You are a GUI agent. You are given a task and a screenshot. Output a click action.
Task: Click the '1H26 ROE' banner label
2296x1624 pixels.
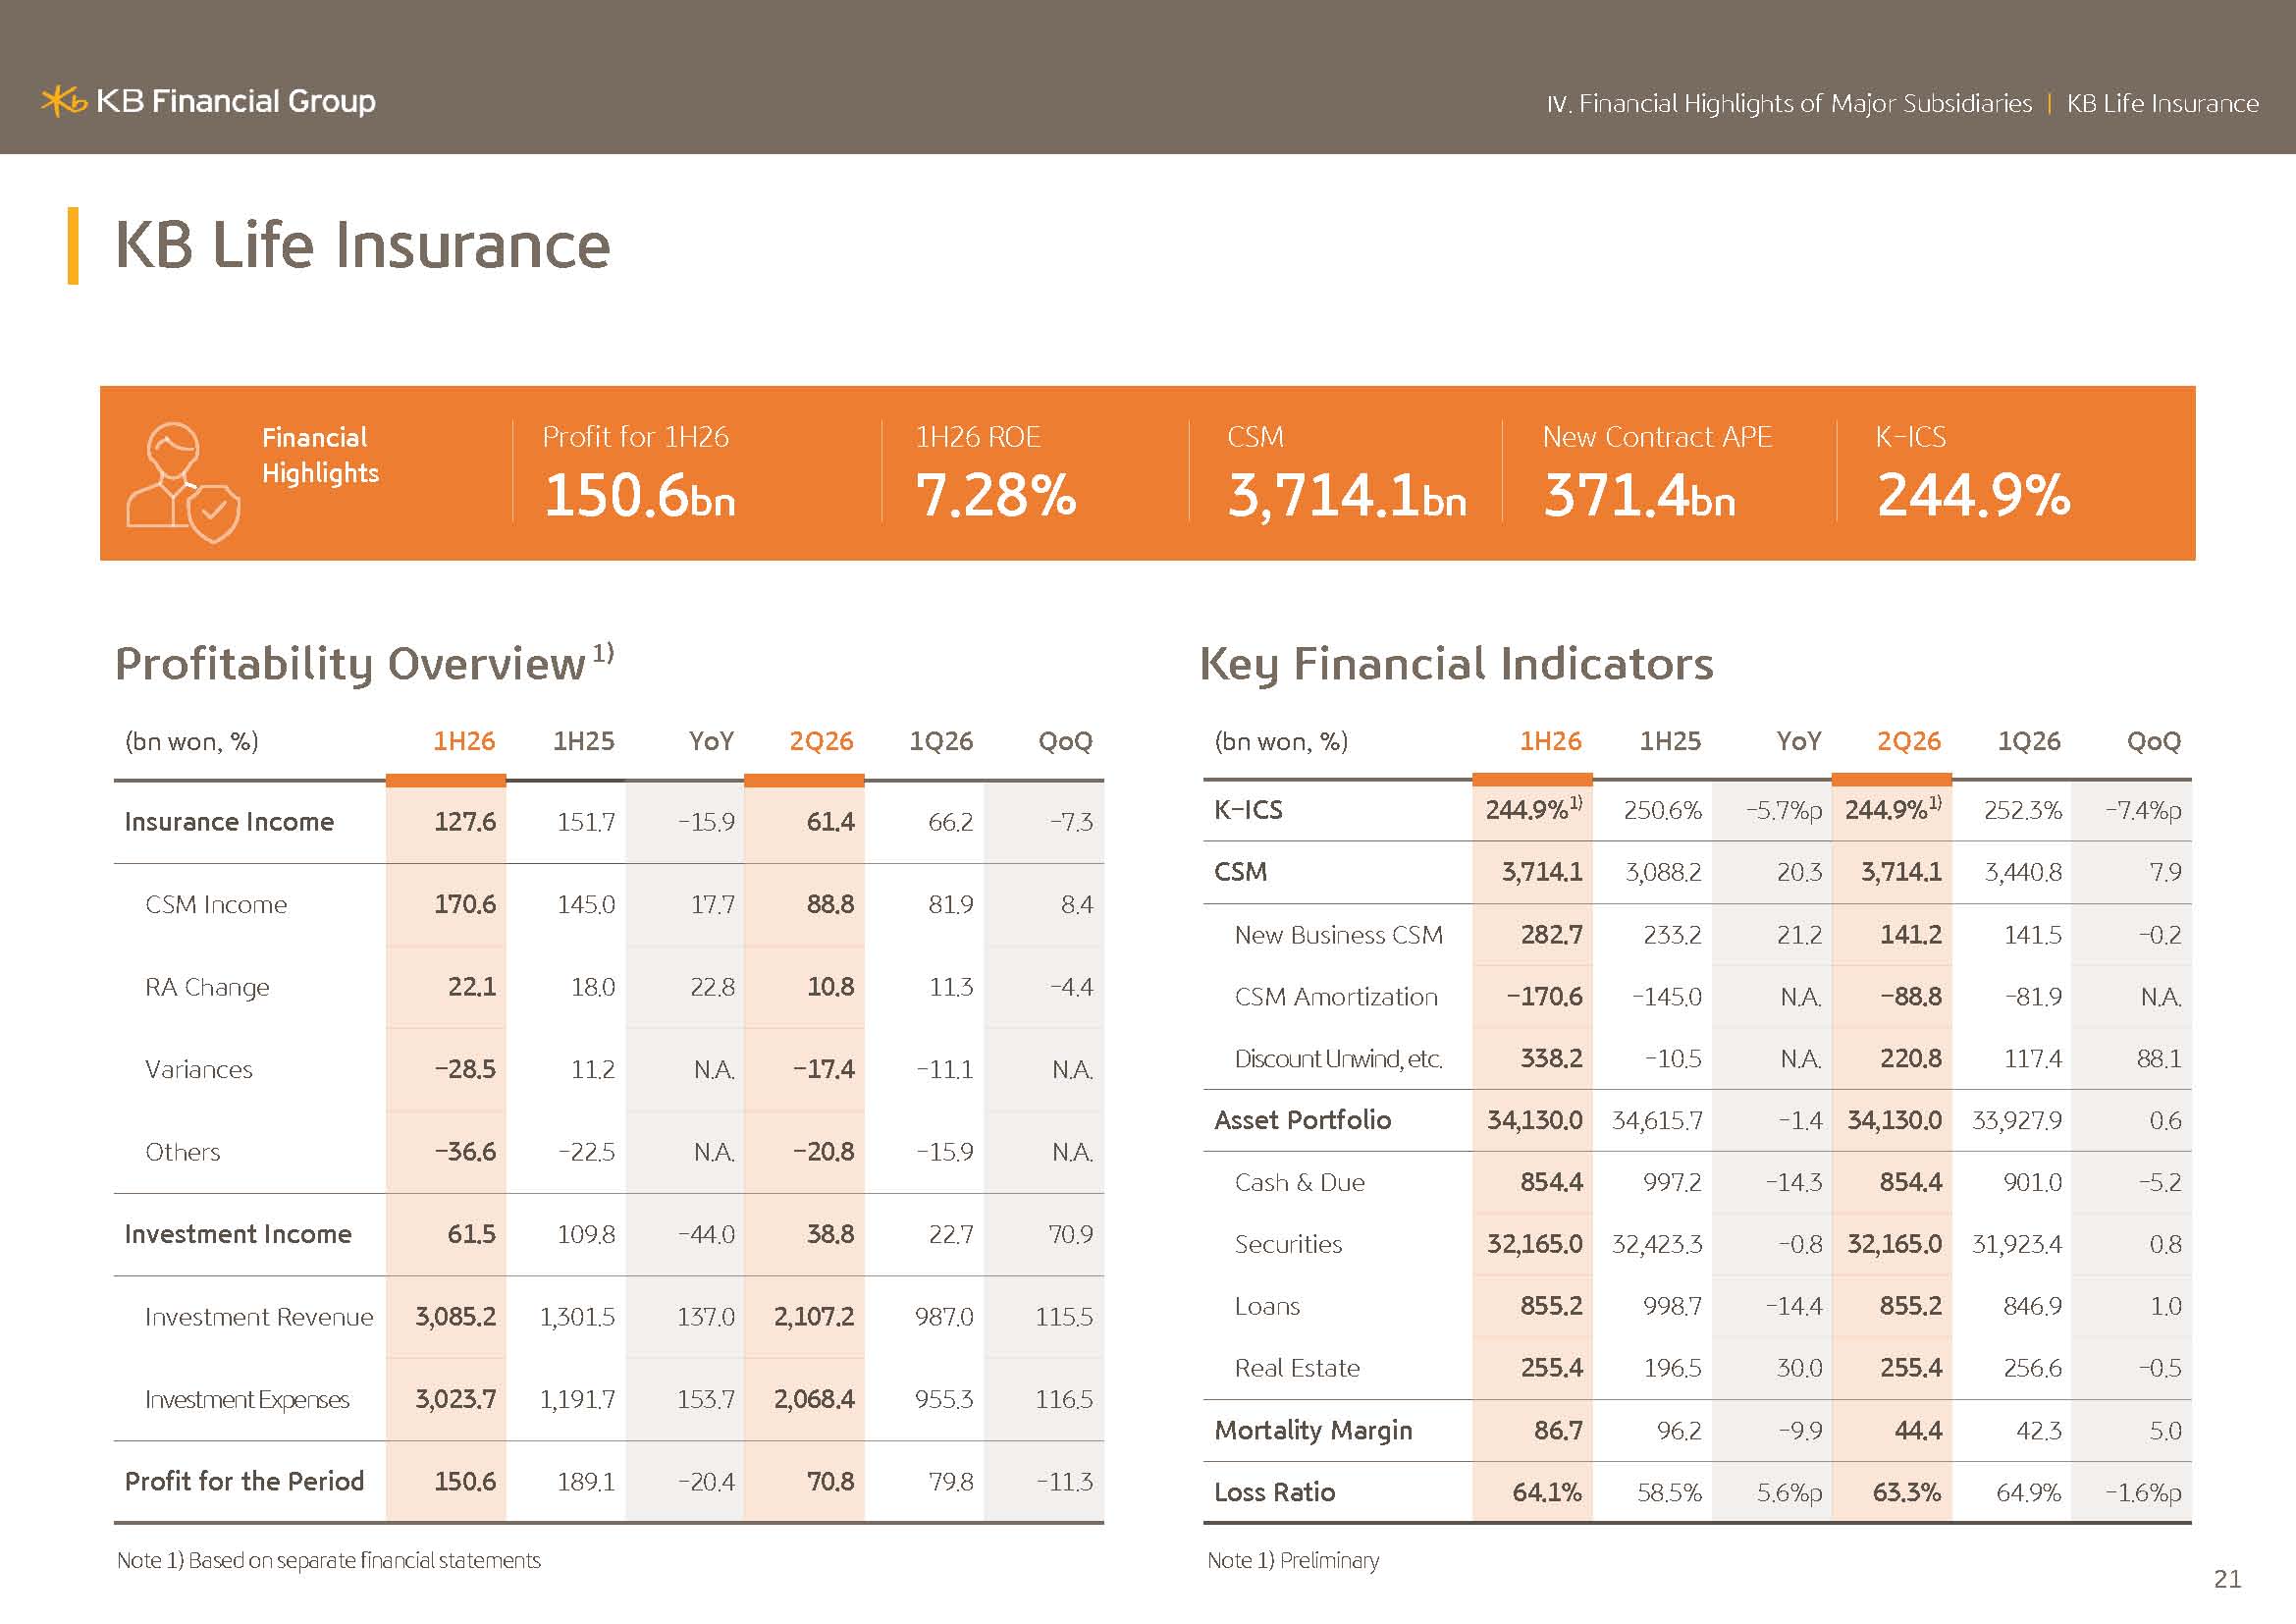(x=978, y=437)
